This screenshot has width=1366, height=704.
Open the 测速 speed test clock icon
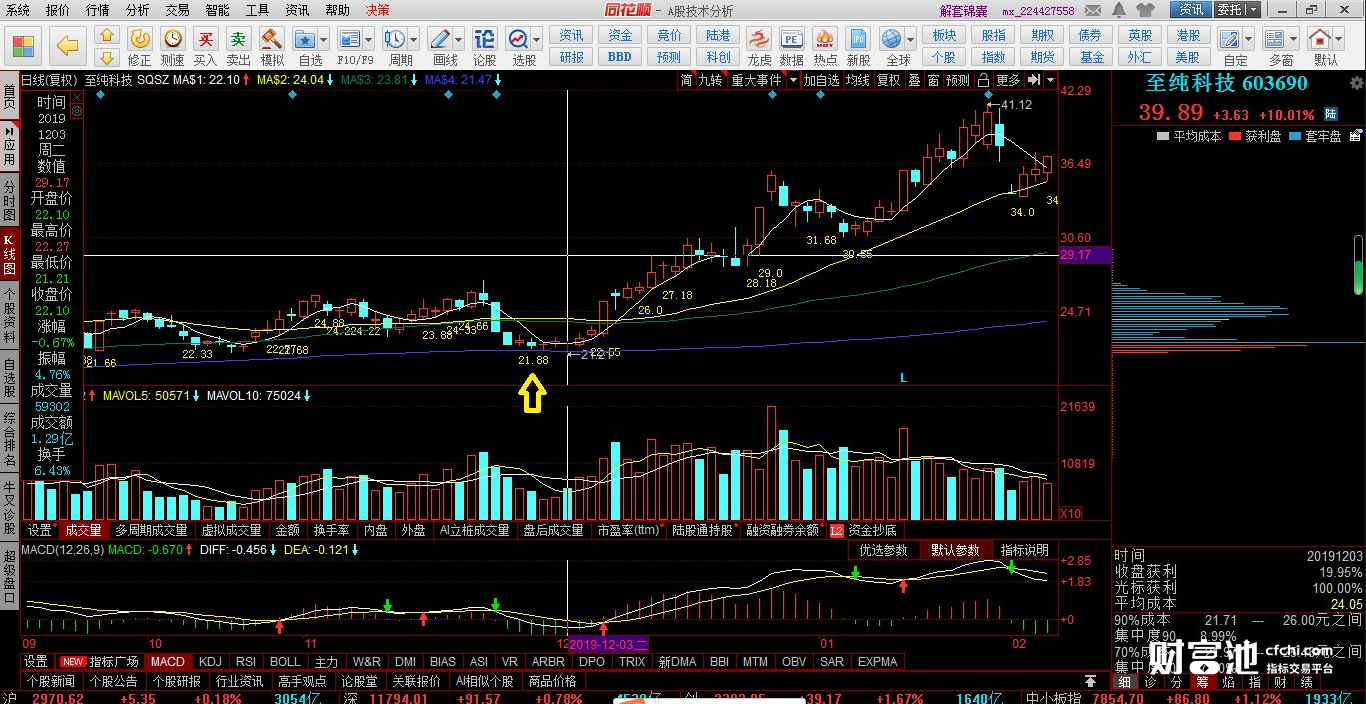(173, 39)
